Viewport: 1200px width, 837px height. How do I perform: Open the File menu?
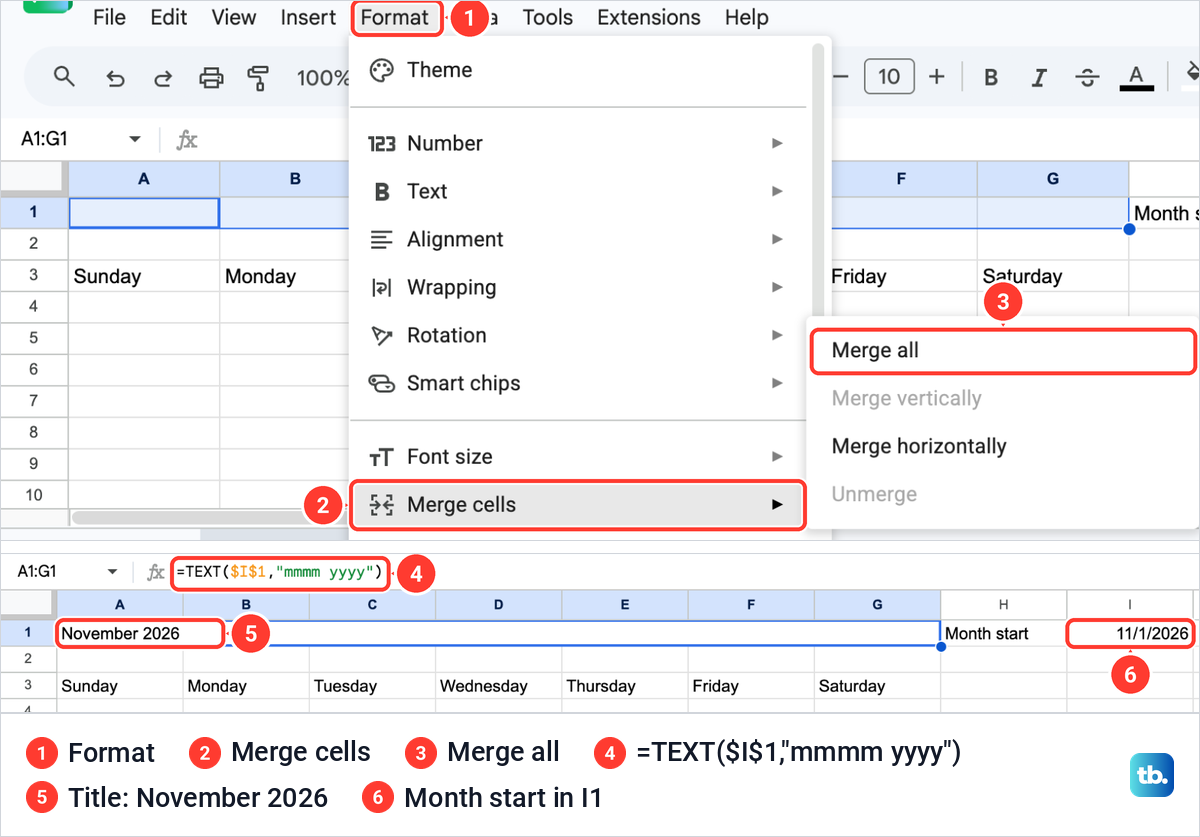[x=109, y=17]
